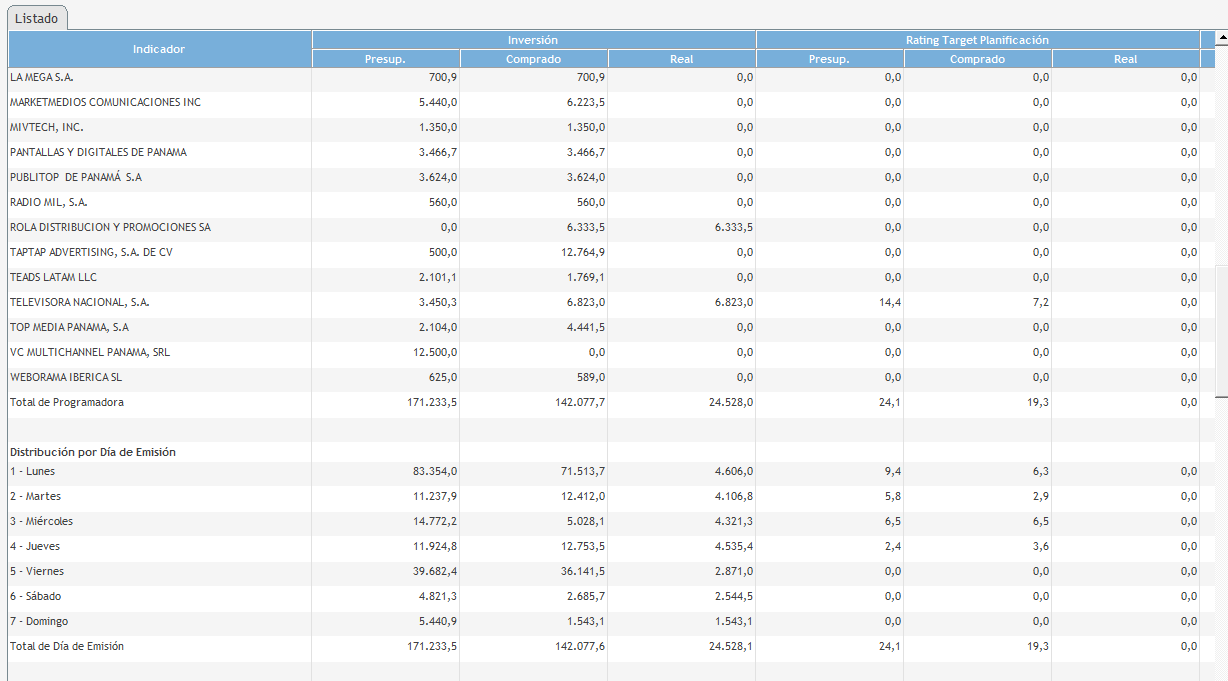Screen dimensions: 1228x681
Task: Click the Rating Target Planificación header
Action: 977,40
